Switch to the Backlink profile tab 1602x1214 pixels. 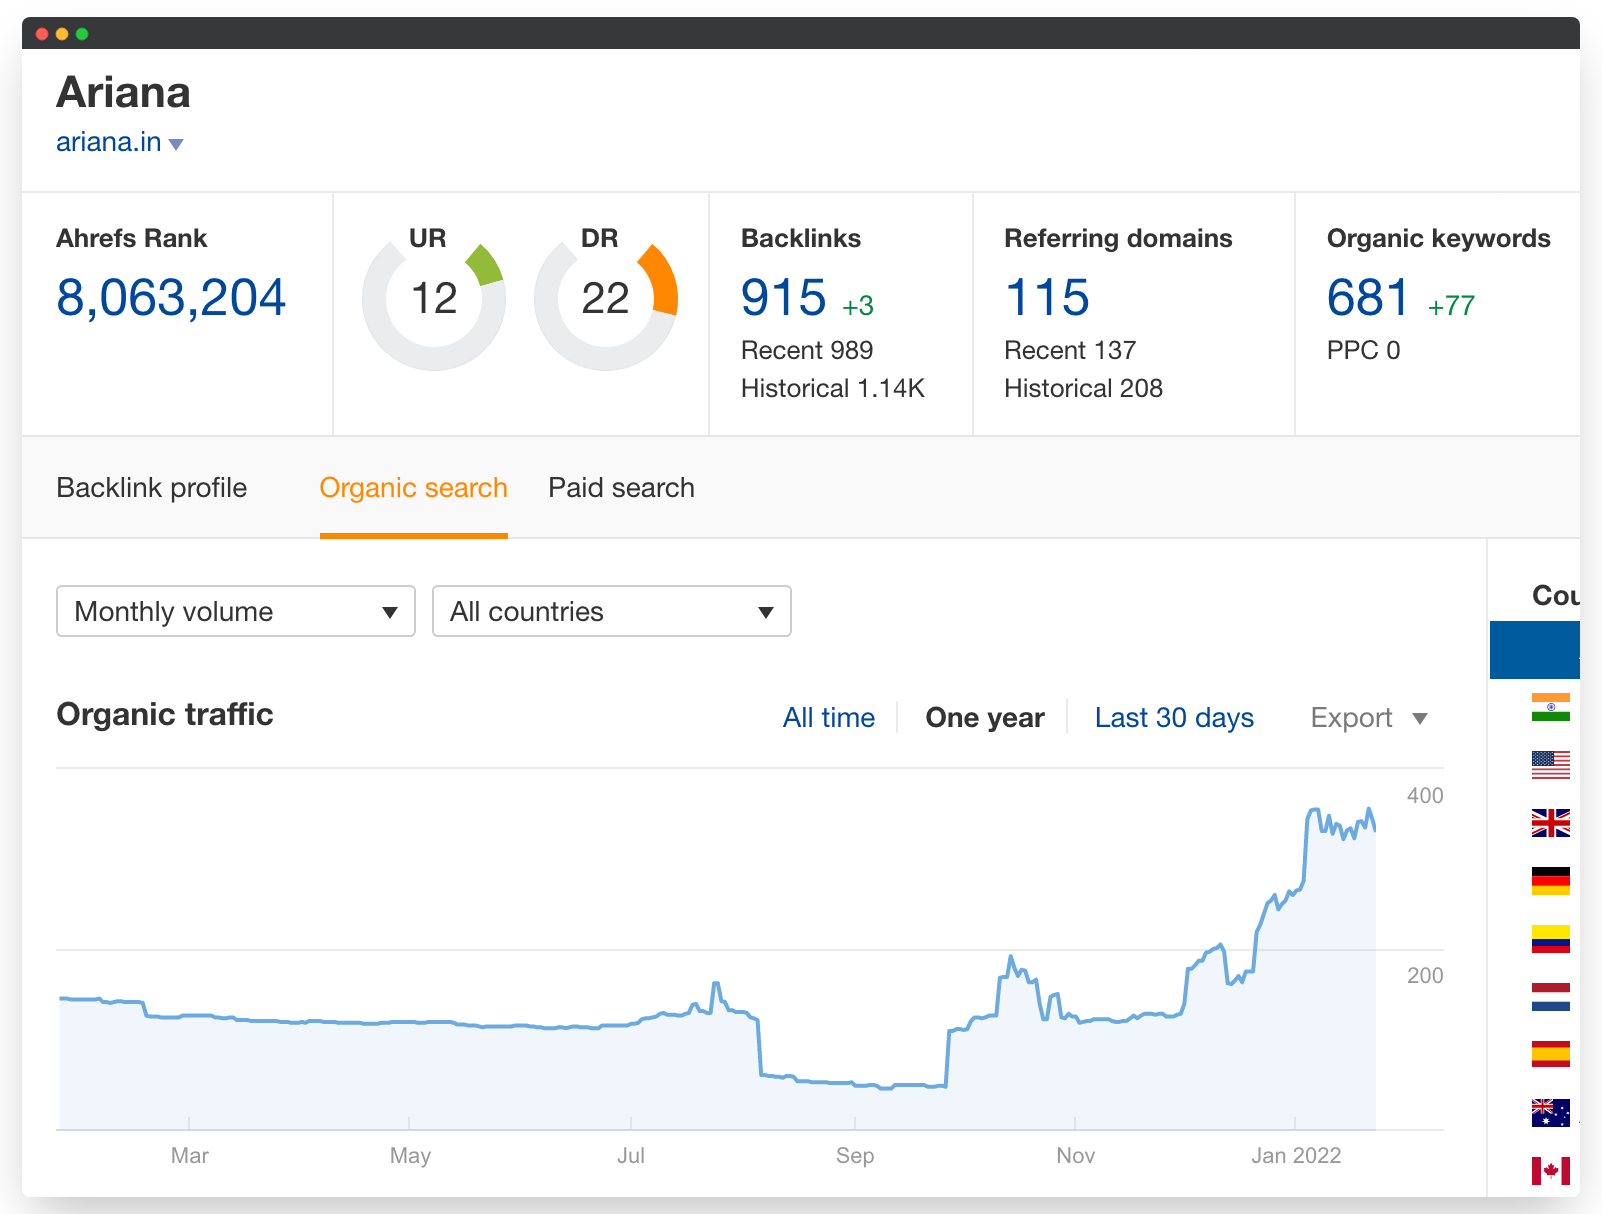point(152,488)
